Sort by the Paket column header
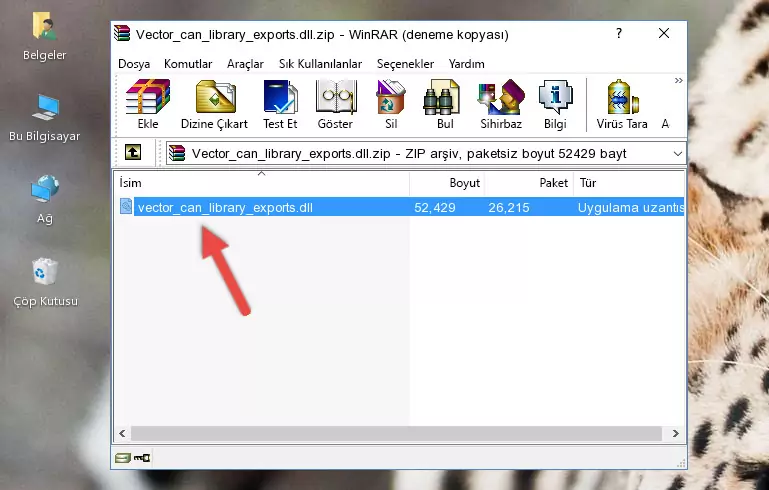769x490 pixels. coord(529,182)
